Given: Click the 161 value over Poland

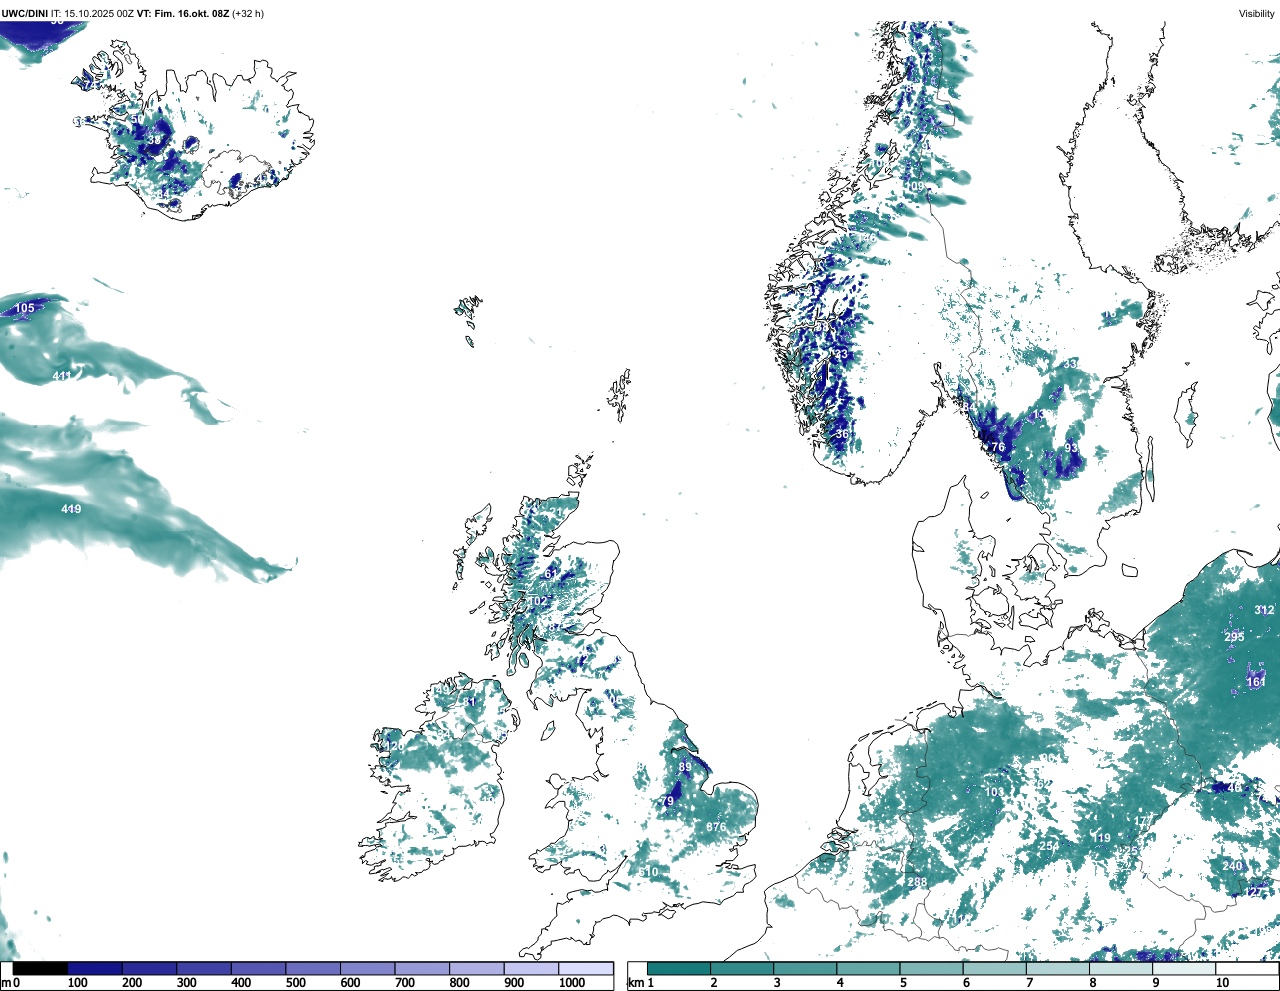Looking at the screenshot, I should click(1256, 682).
